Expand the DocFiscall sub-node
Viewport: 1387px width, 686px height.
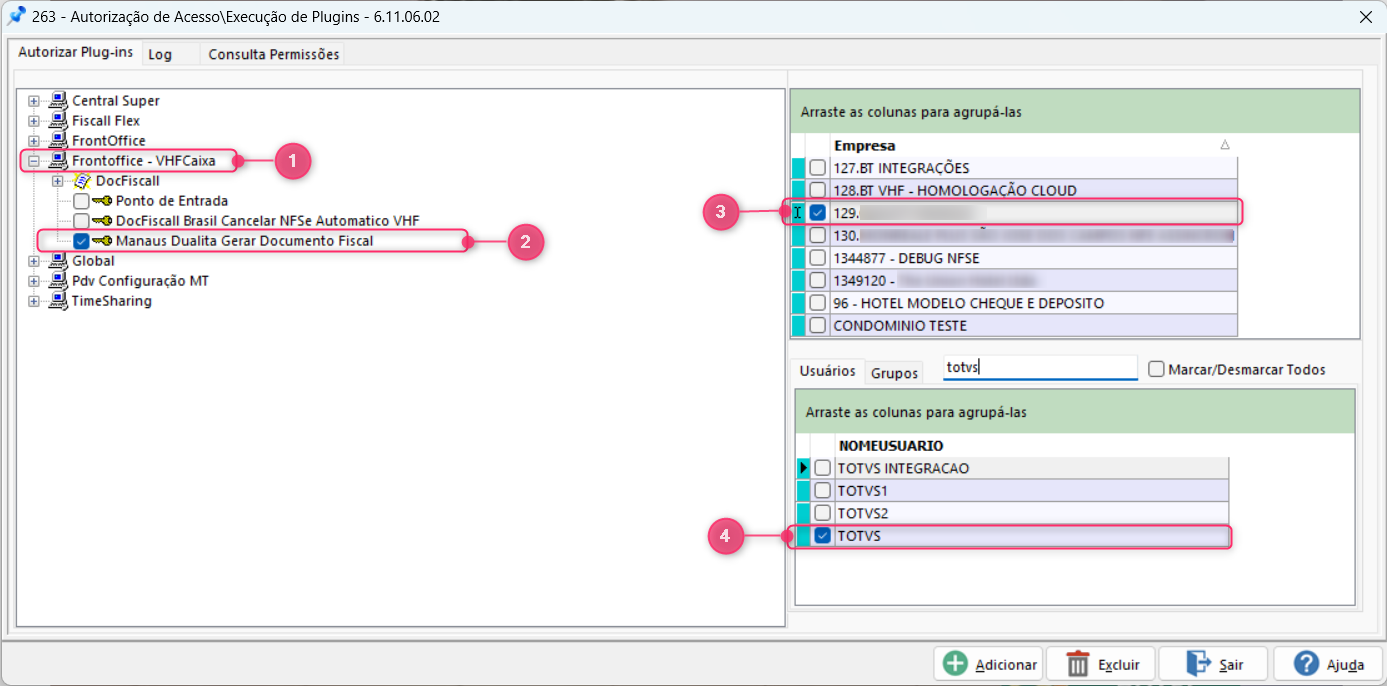coord(58,181)
